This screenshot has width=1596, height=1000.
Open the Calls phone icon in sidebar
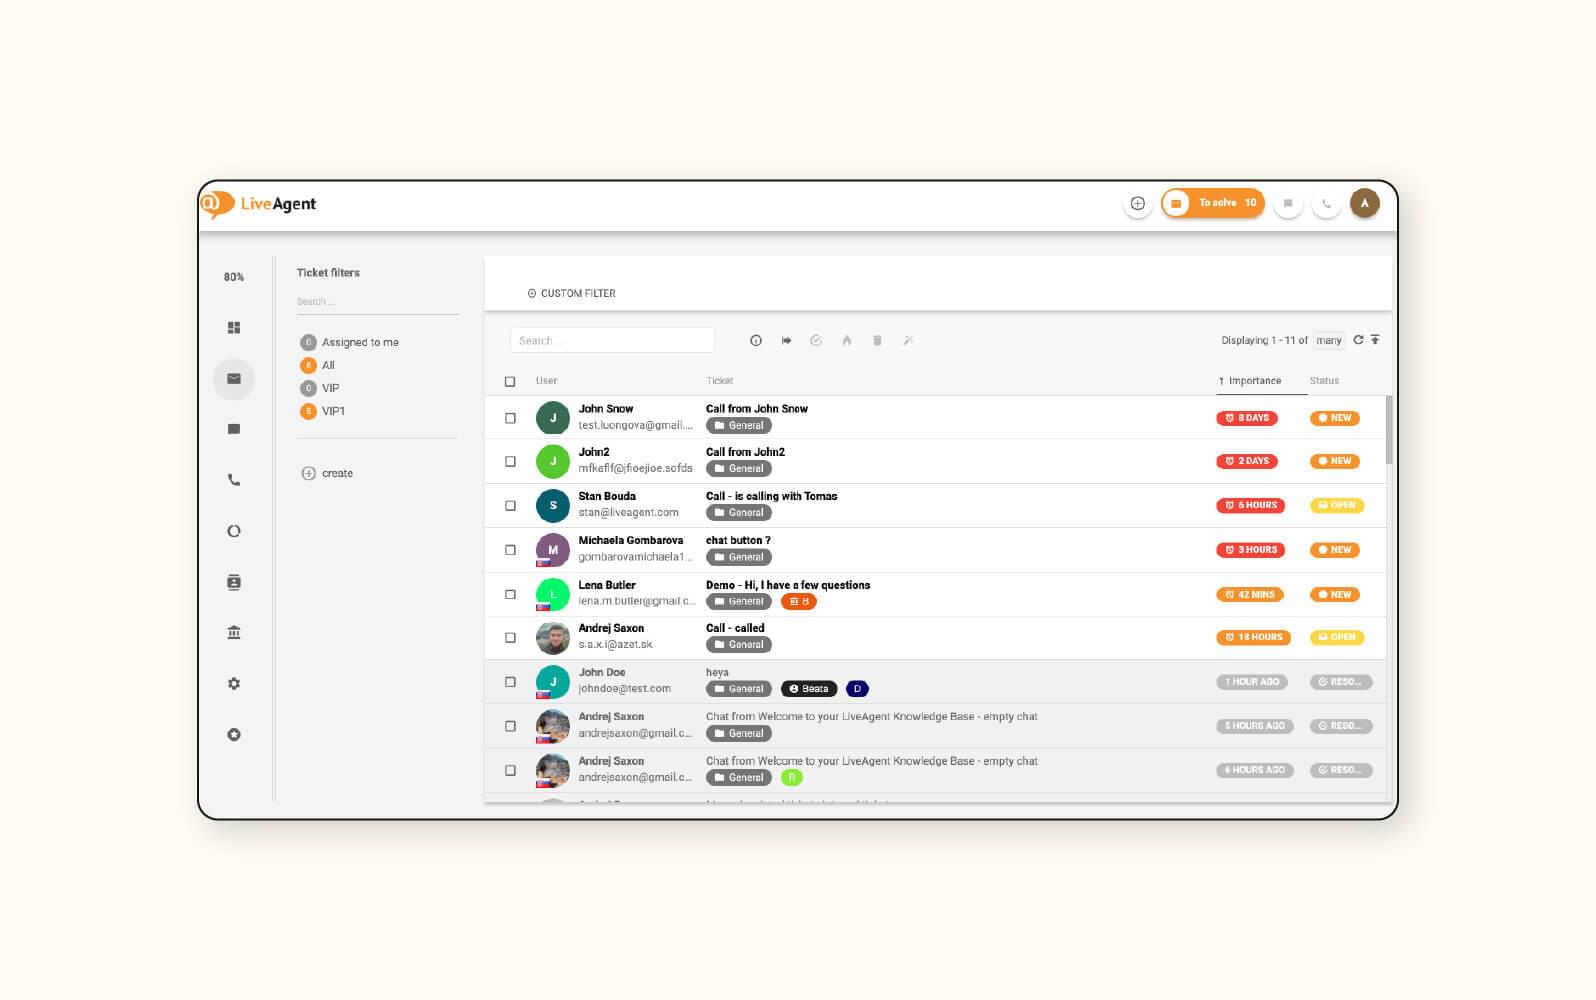point(234,480)
